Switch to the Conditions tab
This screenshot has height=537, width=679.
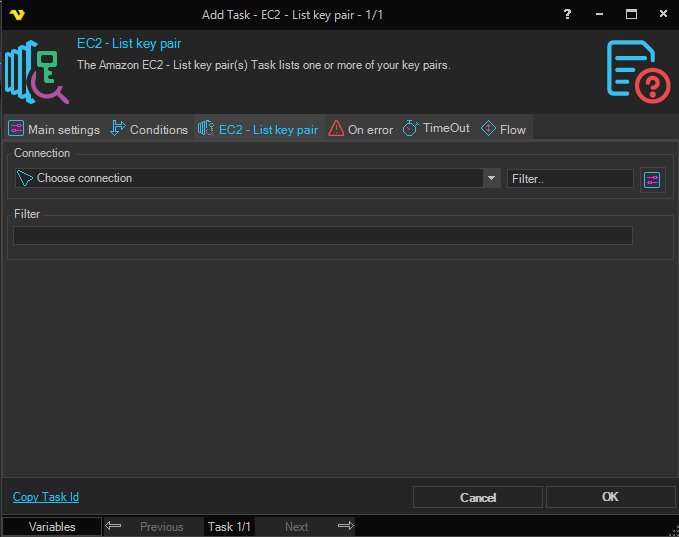pos(149,129)
